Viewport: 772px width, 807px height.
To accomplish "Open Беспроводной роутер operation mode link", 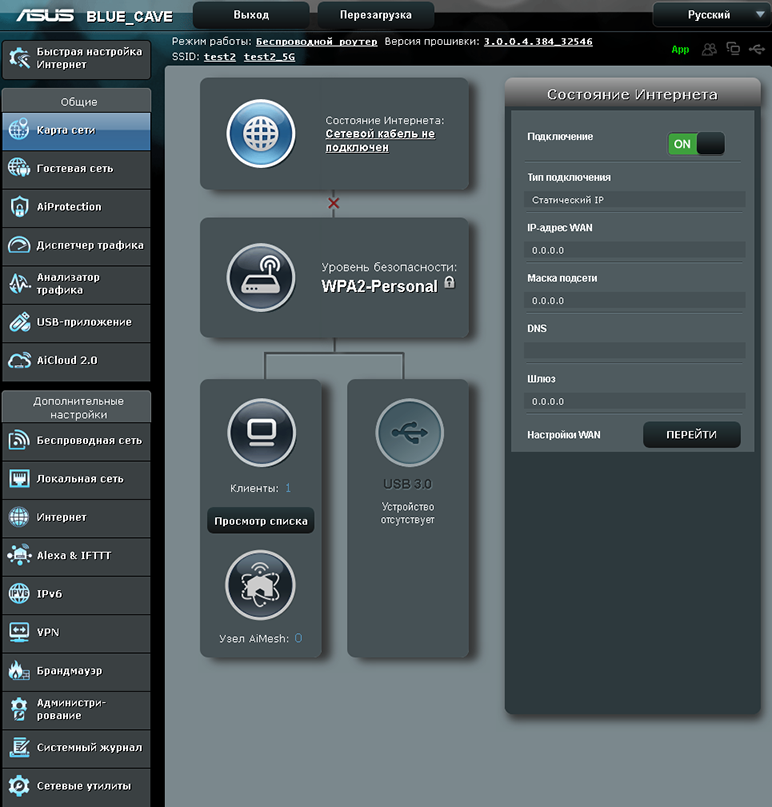I will click(317, 42).
